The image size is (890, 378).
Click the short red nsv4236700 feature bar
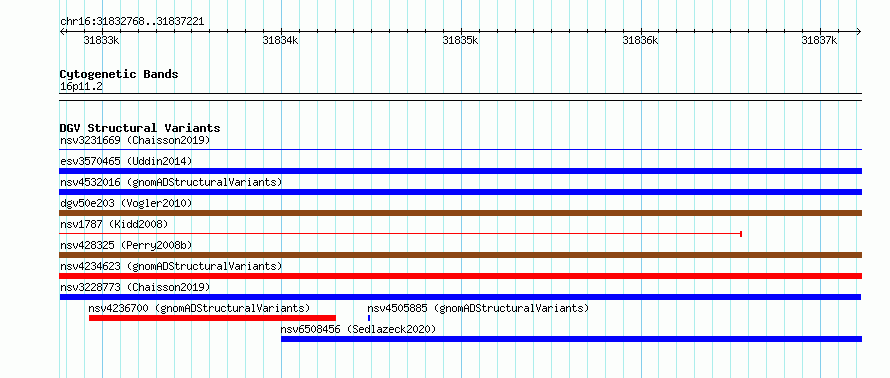tap(212, 318)
